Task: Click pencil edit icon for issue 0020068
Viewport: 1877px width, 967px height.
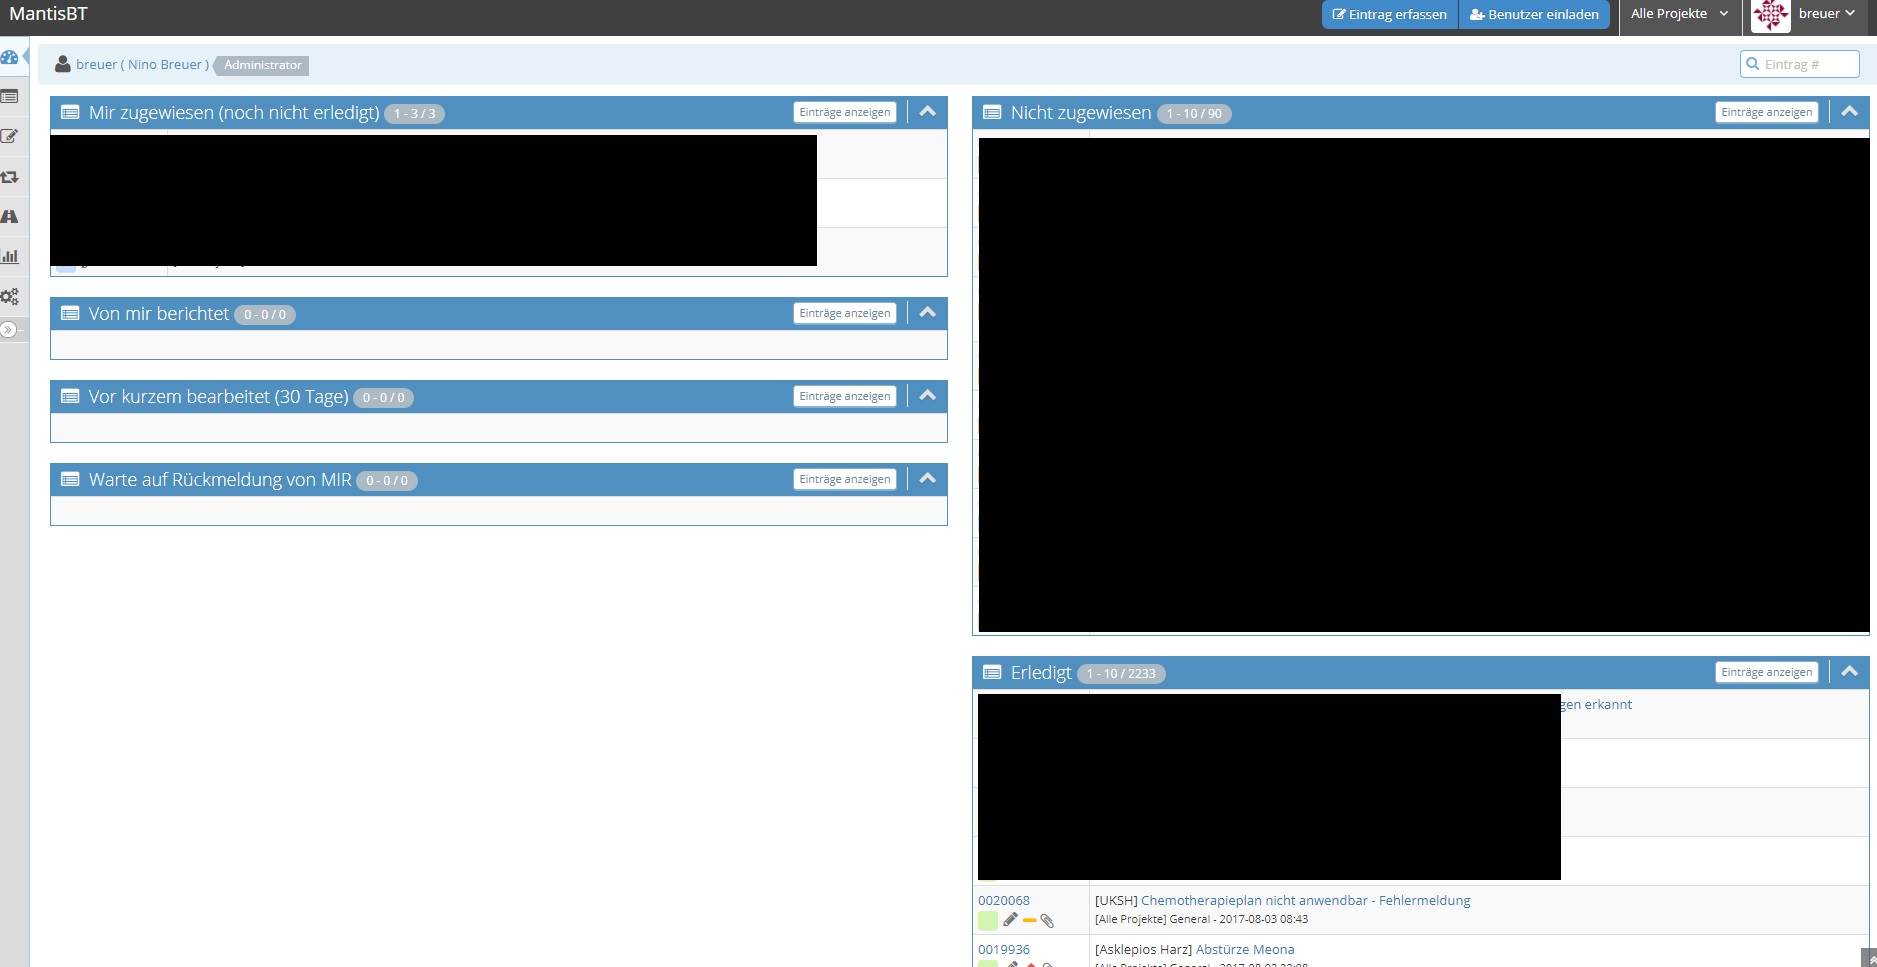Action: [x=1010, y=920]
